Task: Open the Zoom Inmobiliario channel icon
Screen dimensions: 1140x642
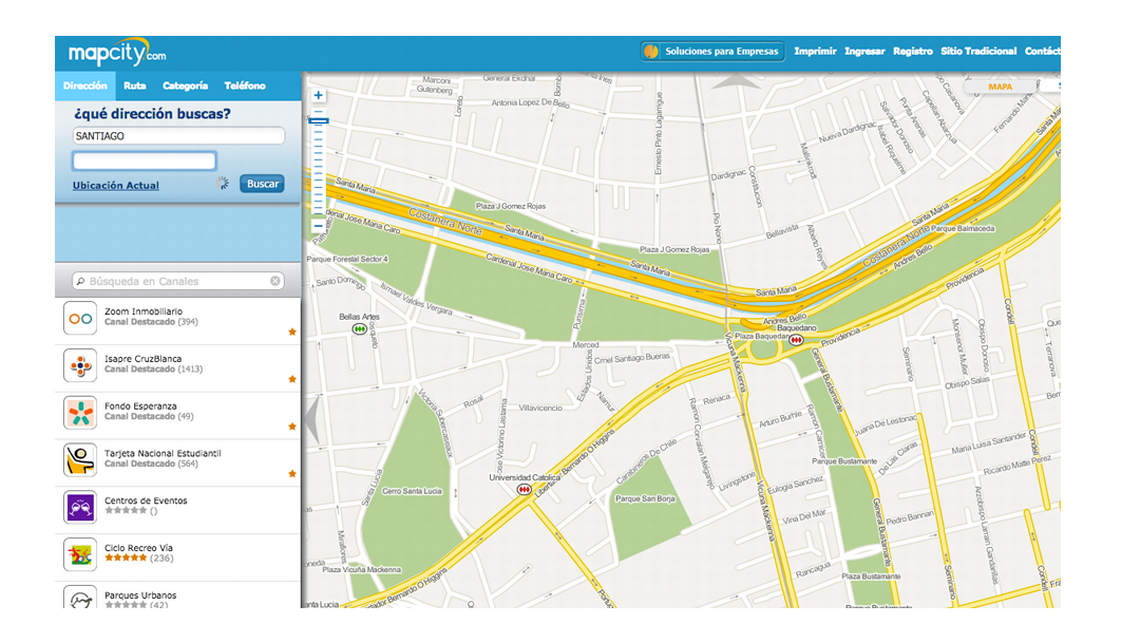Action: coord(80,318)
